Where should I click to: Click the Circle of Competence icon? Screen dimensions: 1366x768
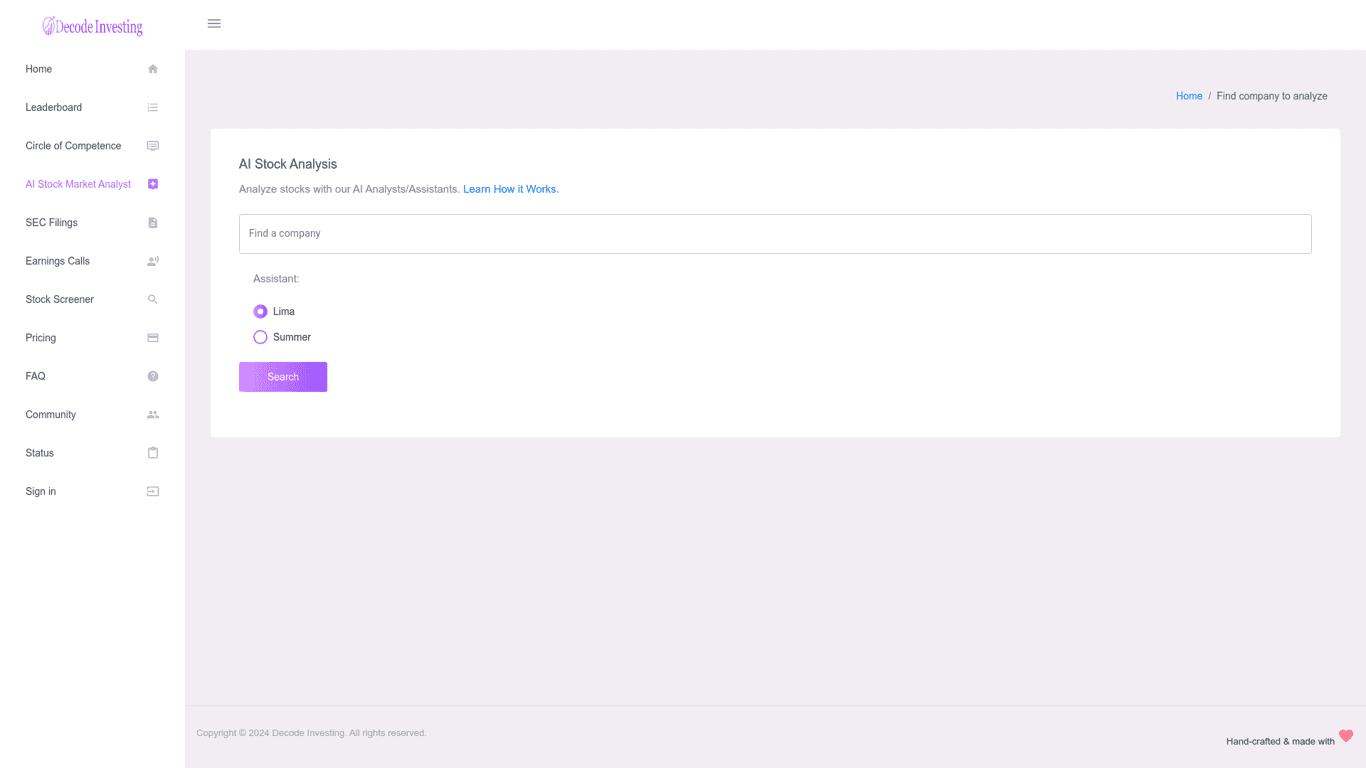(x=153, y=146)
